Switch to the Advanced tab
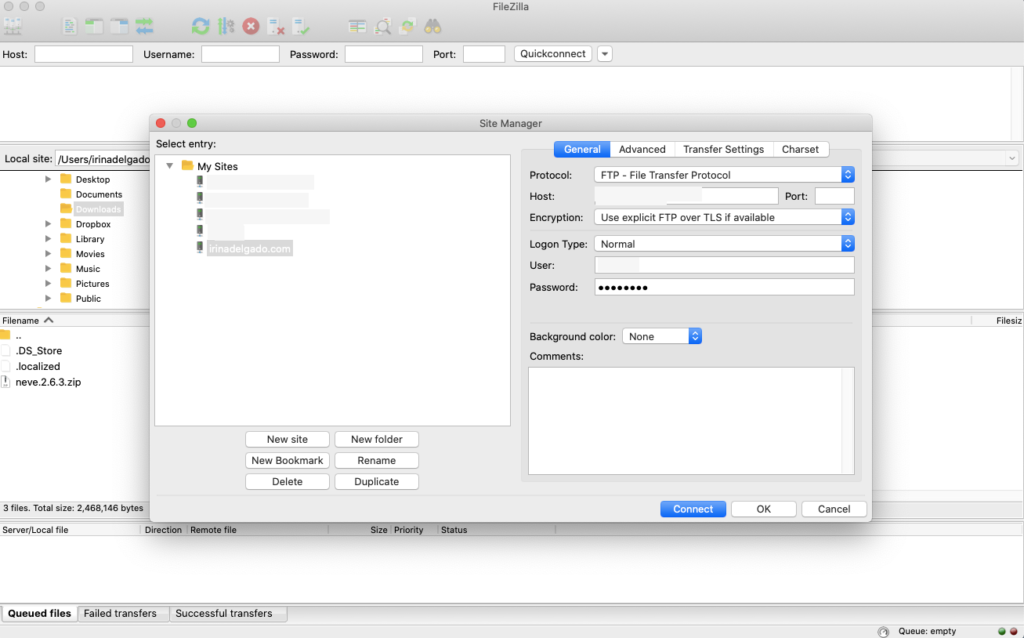This screenshot has height=638, width=1024. click(x=642, y=149)
